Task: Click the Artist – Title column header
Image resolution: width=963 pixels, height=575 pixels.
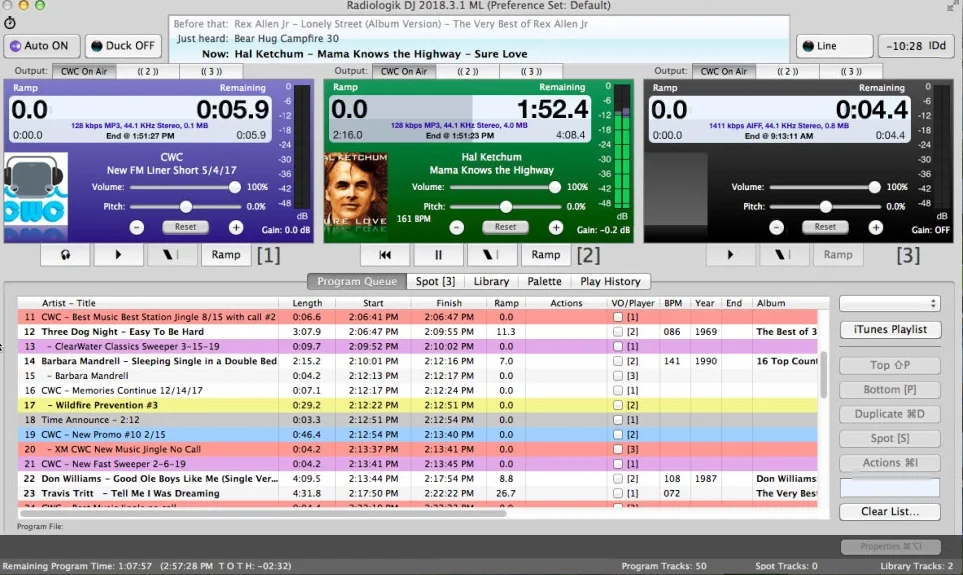Action: 148,303
